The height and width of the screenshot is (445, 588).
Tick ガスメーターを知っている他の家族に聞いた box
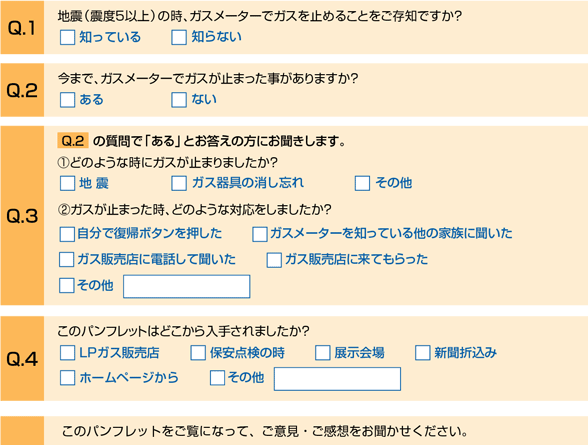[260, 234]
